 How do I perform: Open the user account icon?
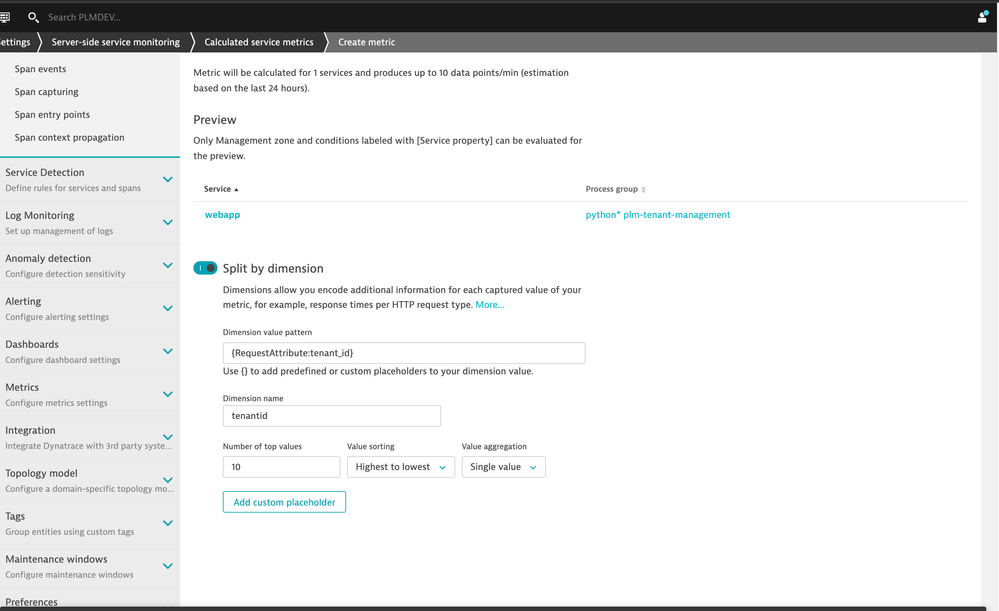tap(982, 17)
